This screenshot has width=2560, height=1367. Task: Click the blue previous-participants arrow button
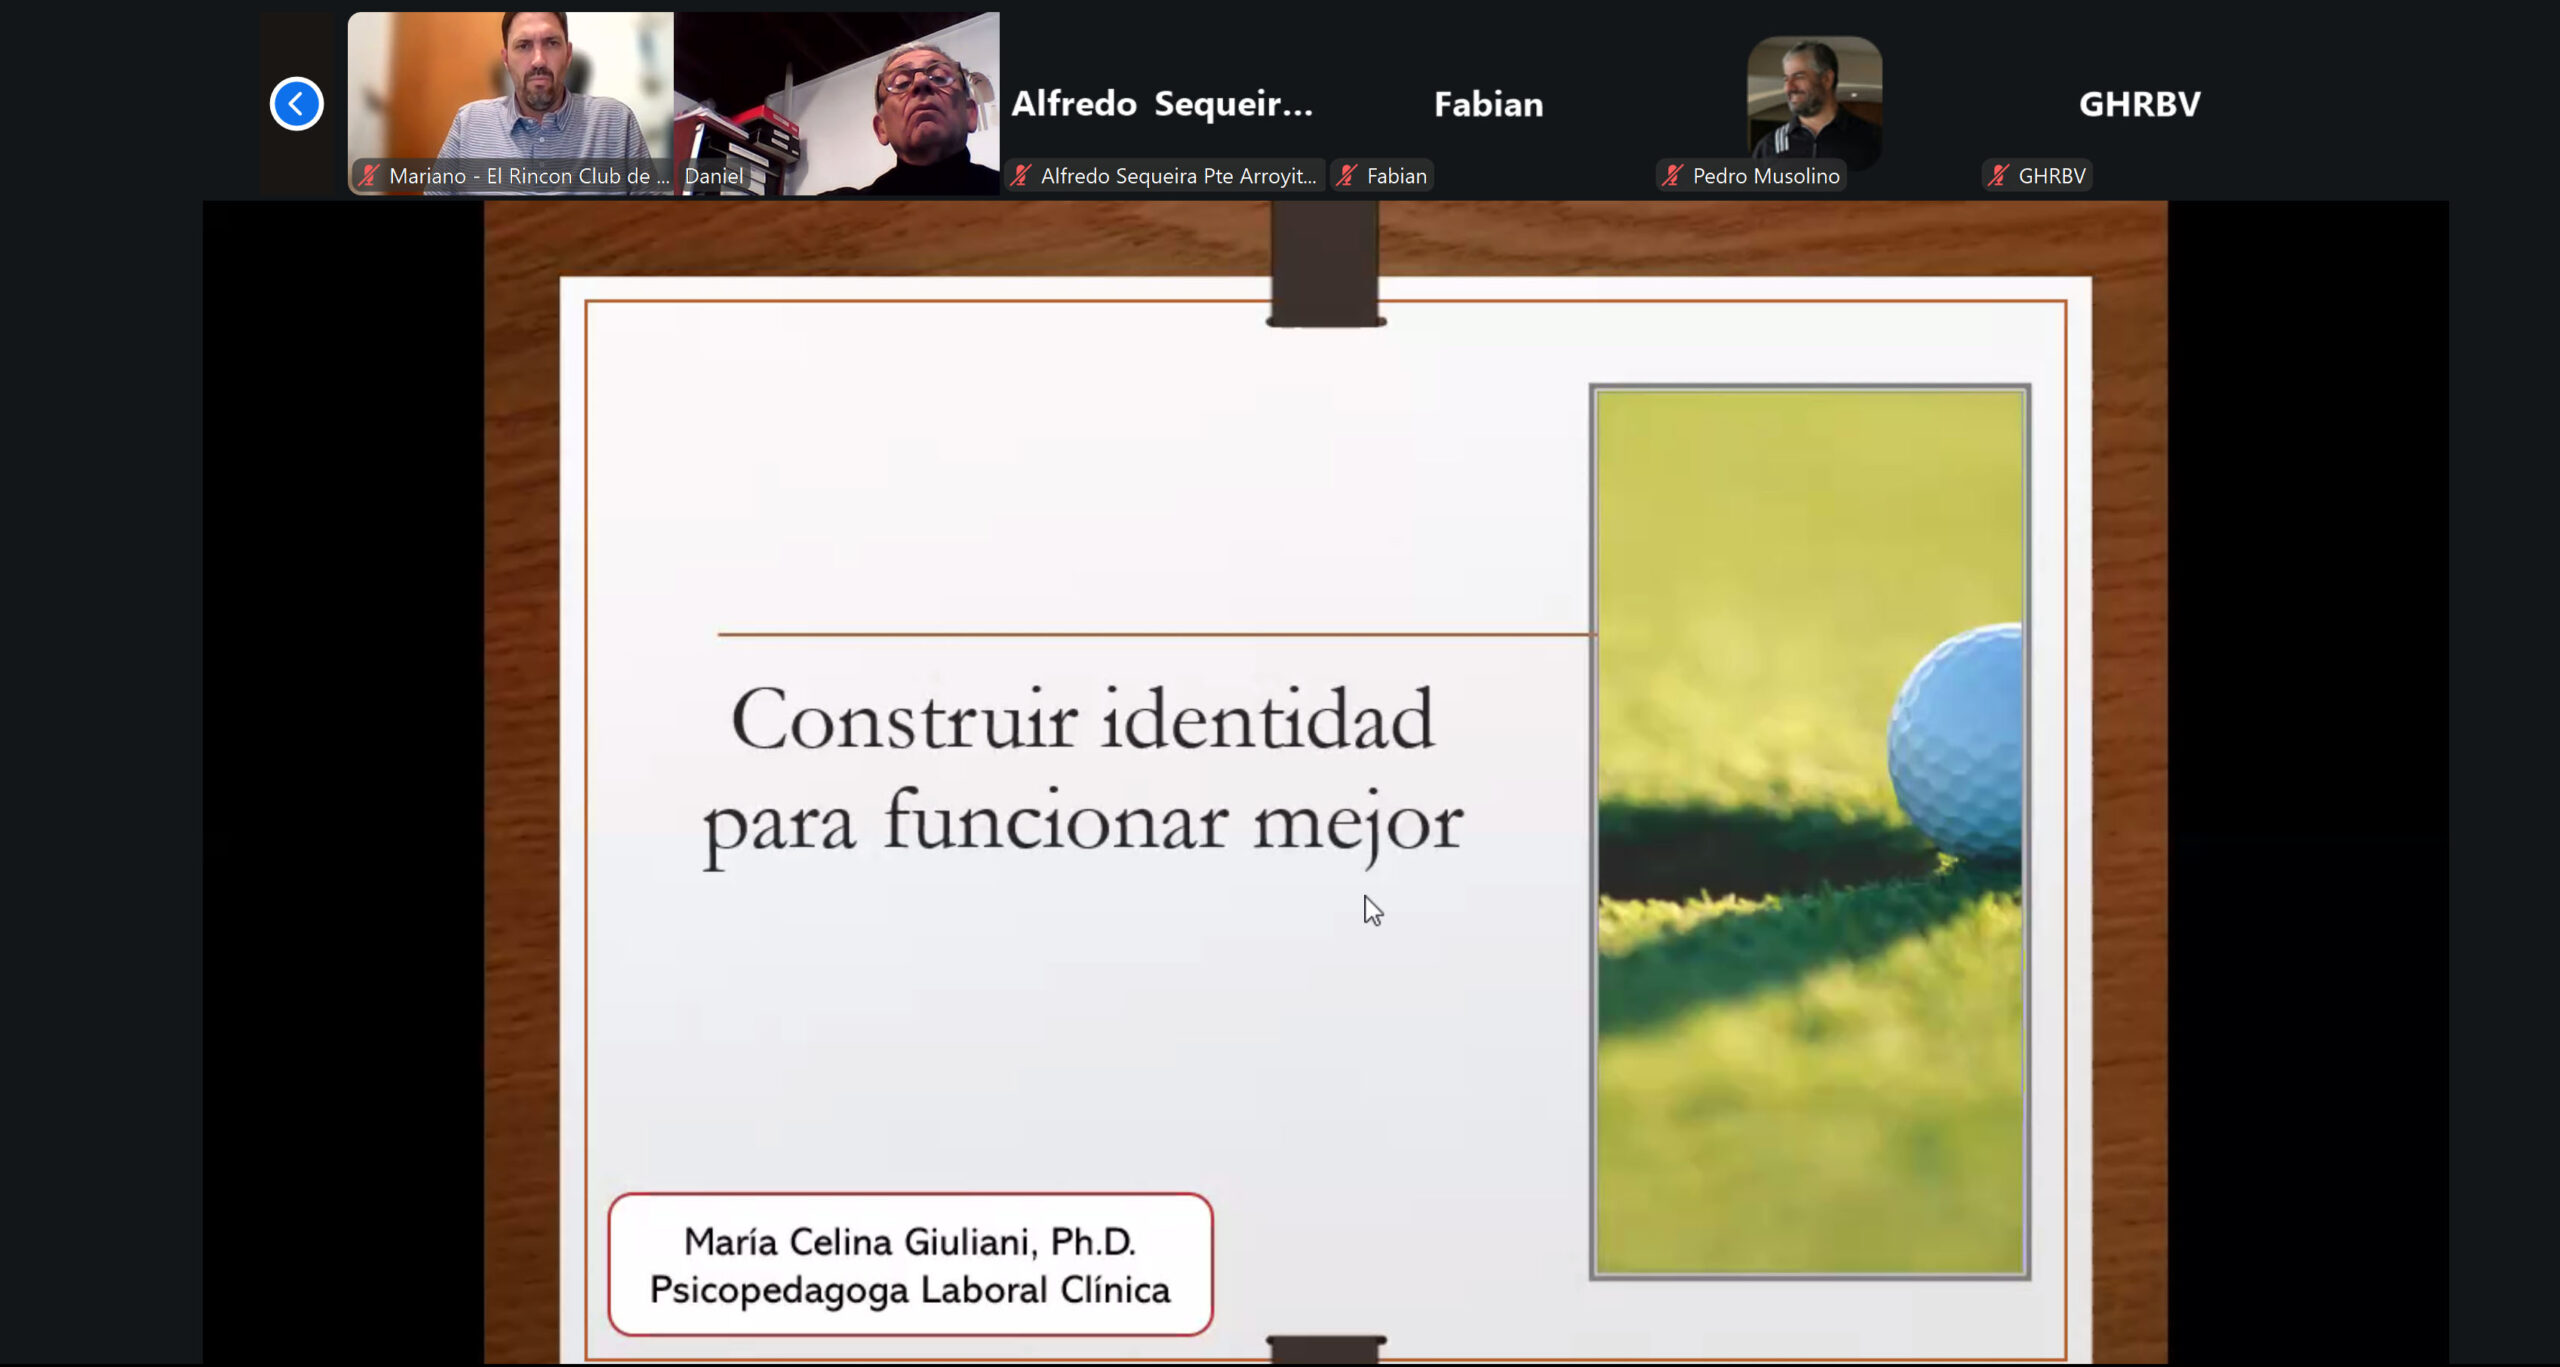tap(296, 104)
